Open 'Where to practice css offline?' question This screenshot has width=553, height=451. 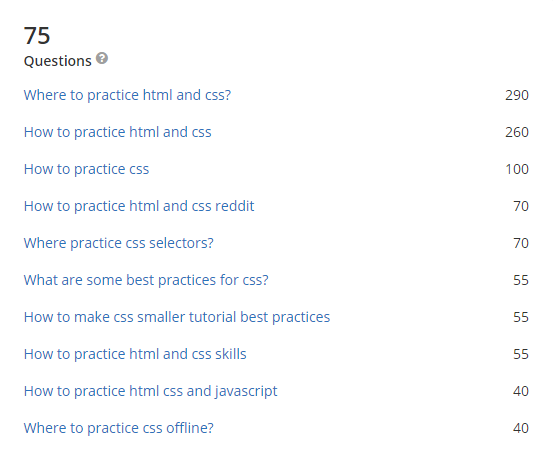(x=118, y=428)
